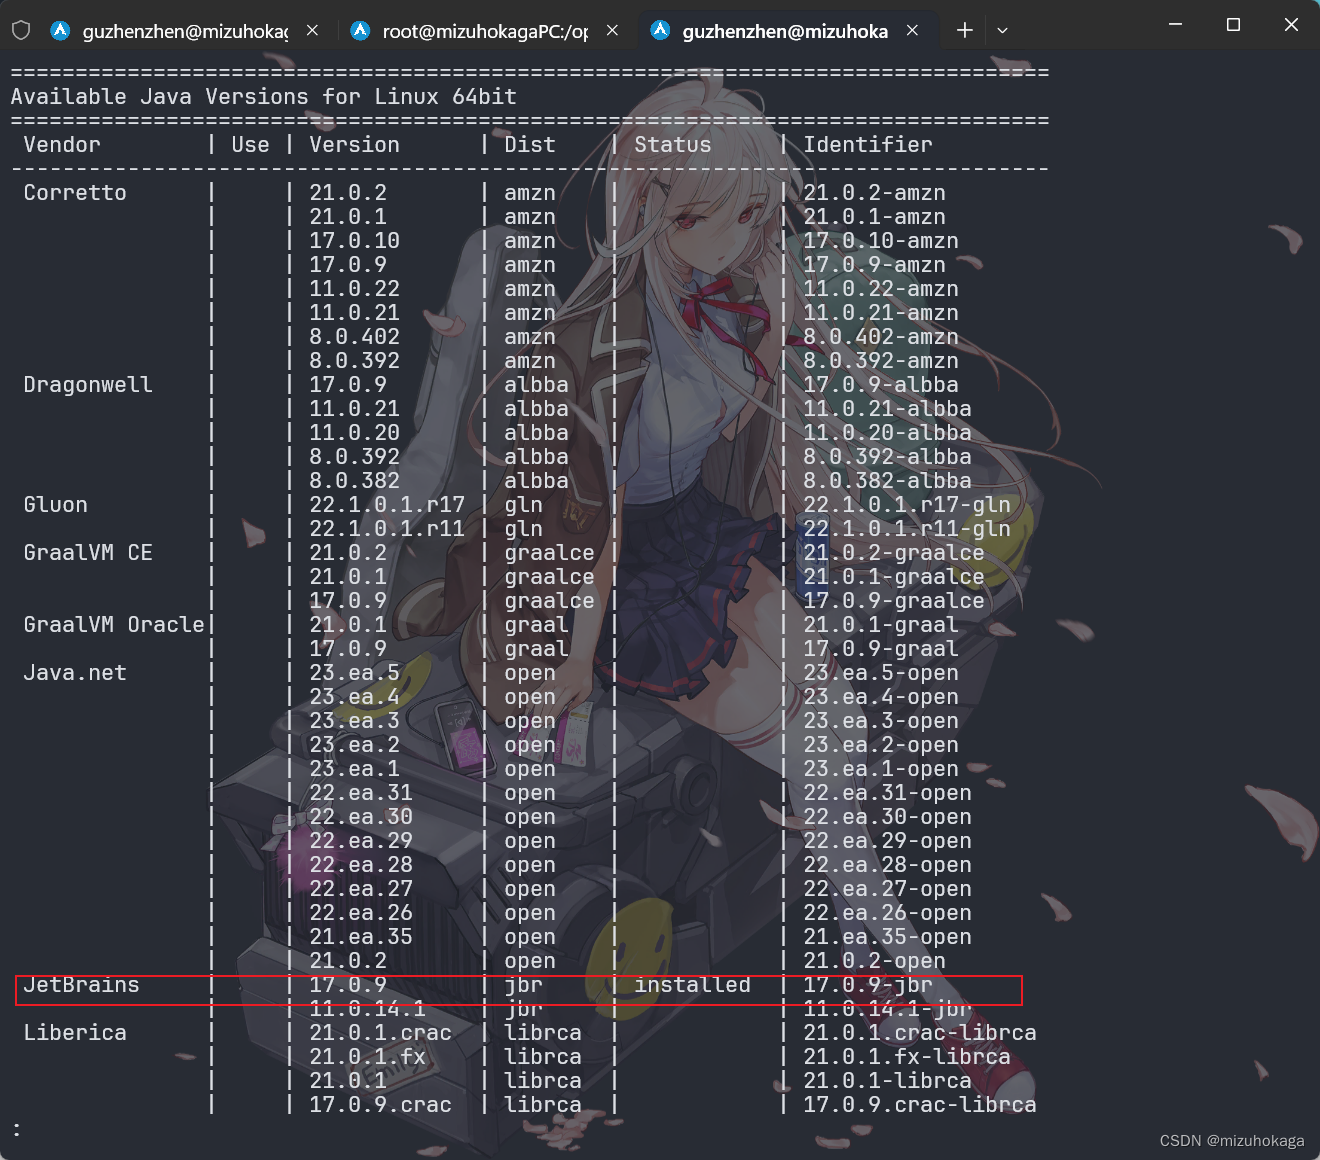Click identifier 21.0.1.crac-librca

(920, 1033)
